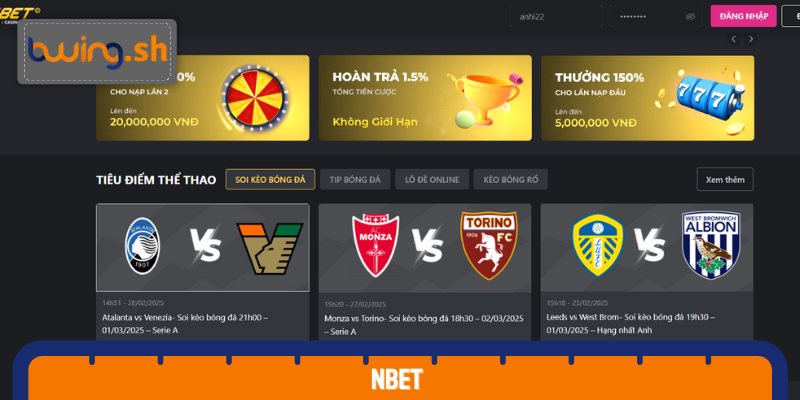Click the Leeds United club crest
Screen dimensions: 800x400
[x=597, y=245]
